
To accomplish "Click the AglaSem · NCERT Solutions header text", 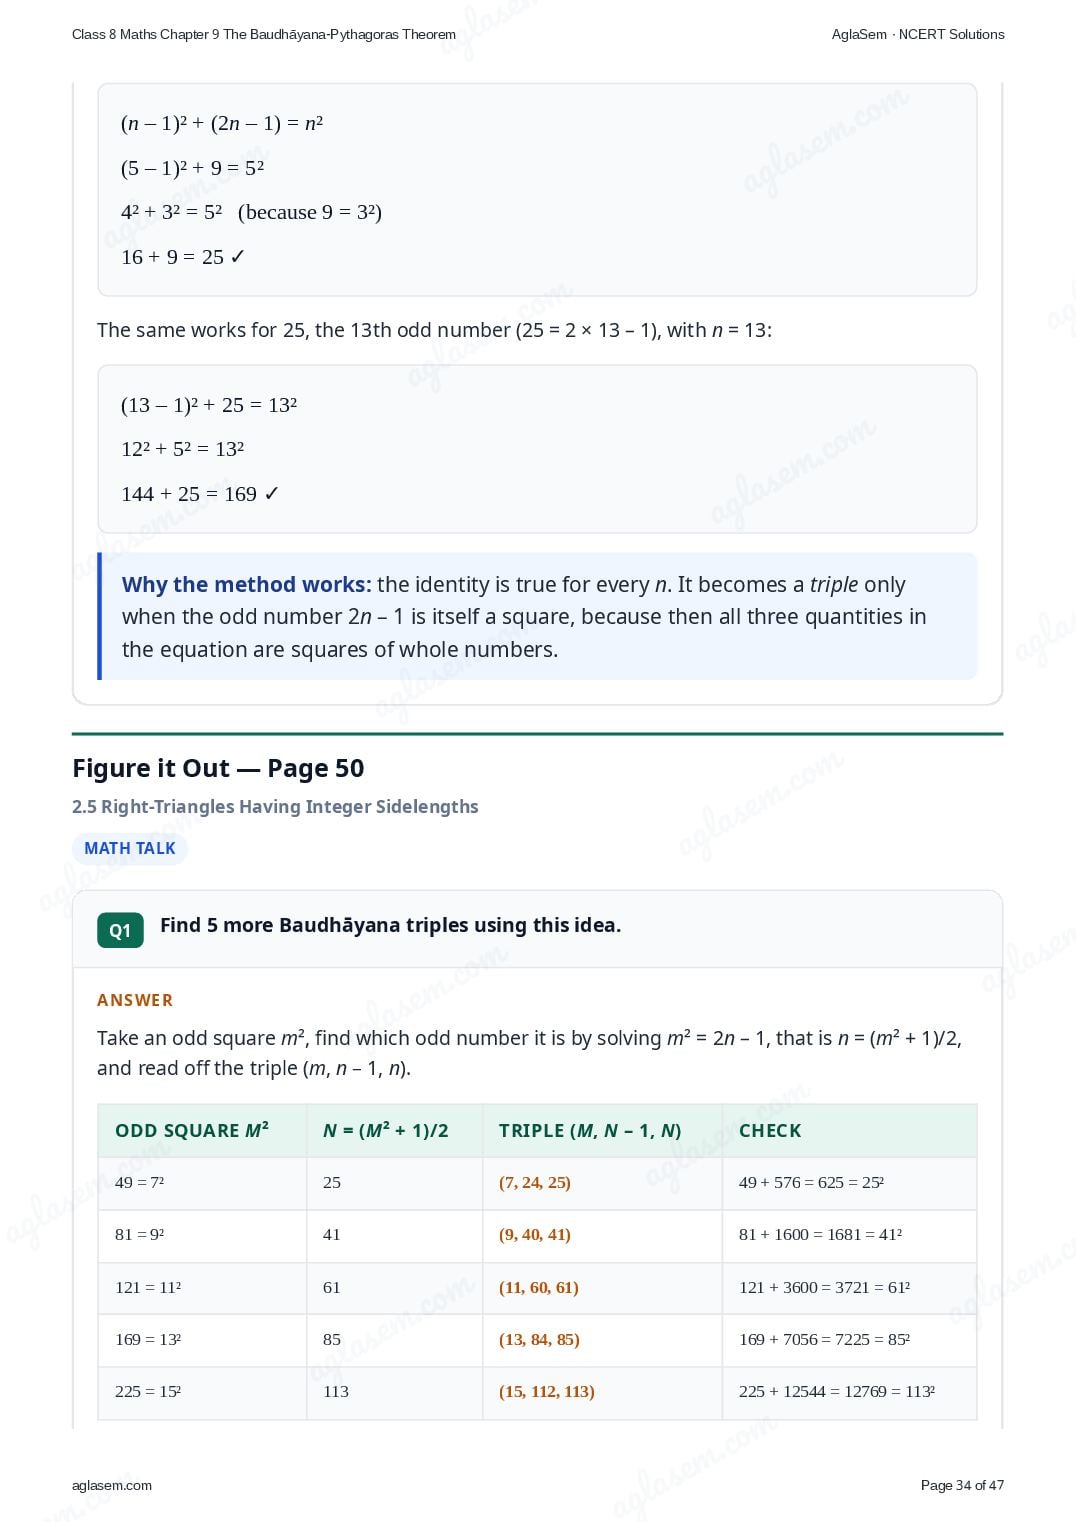I will tap(918, 34).
